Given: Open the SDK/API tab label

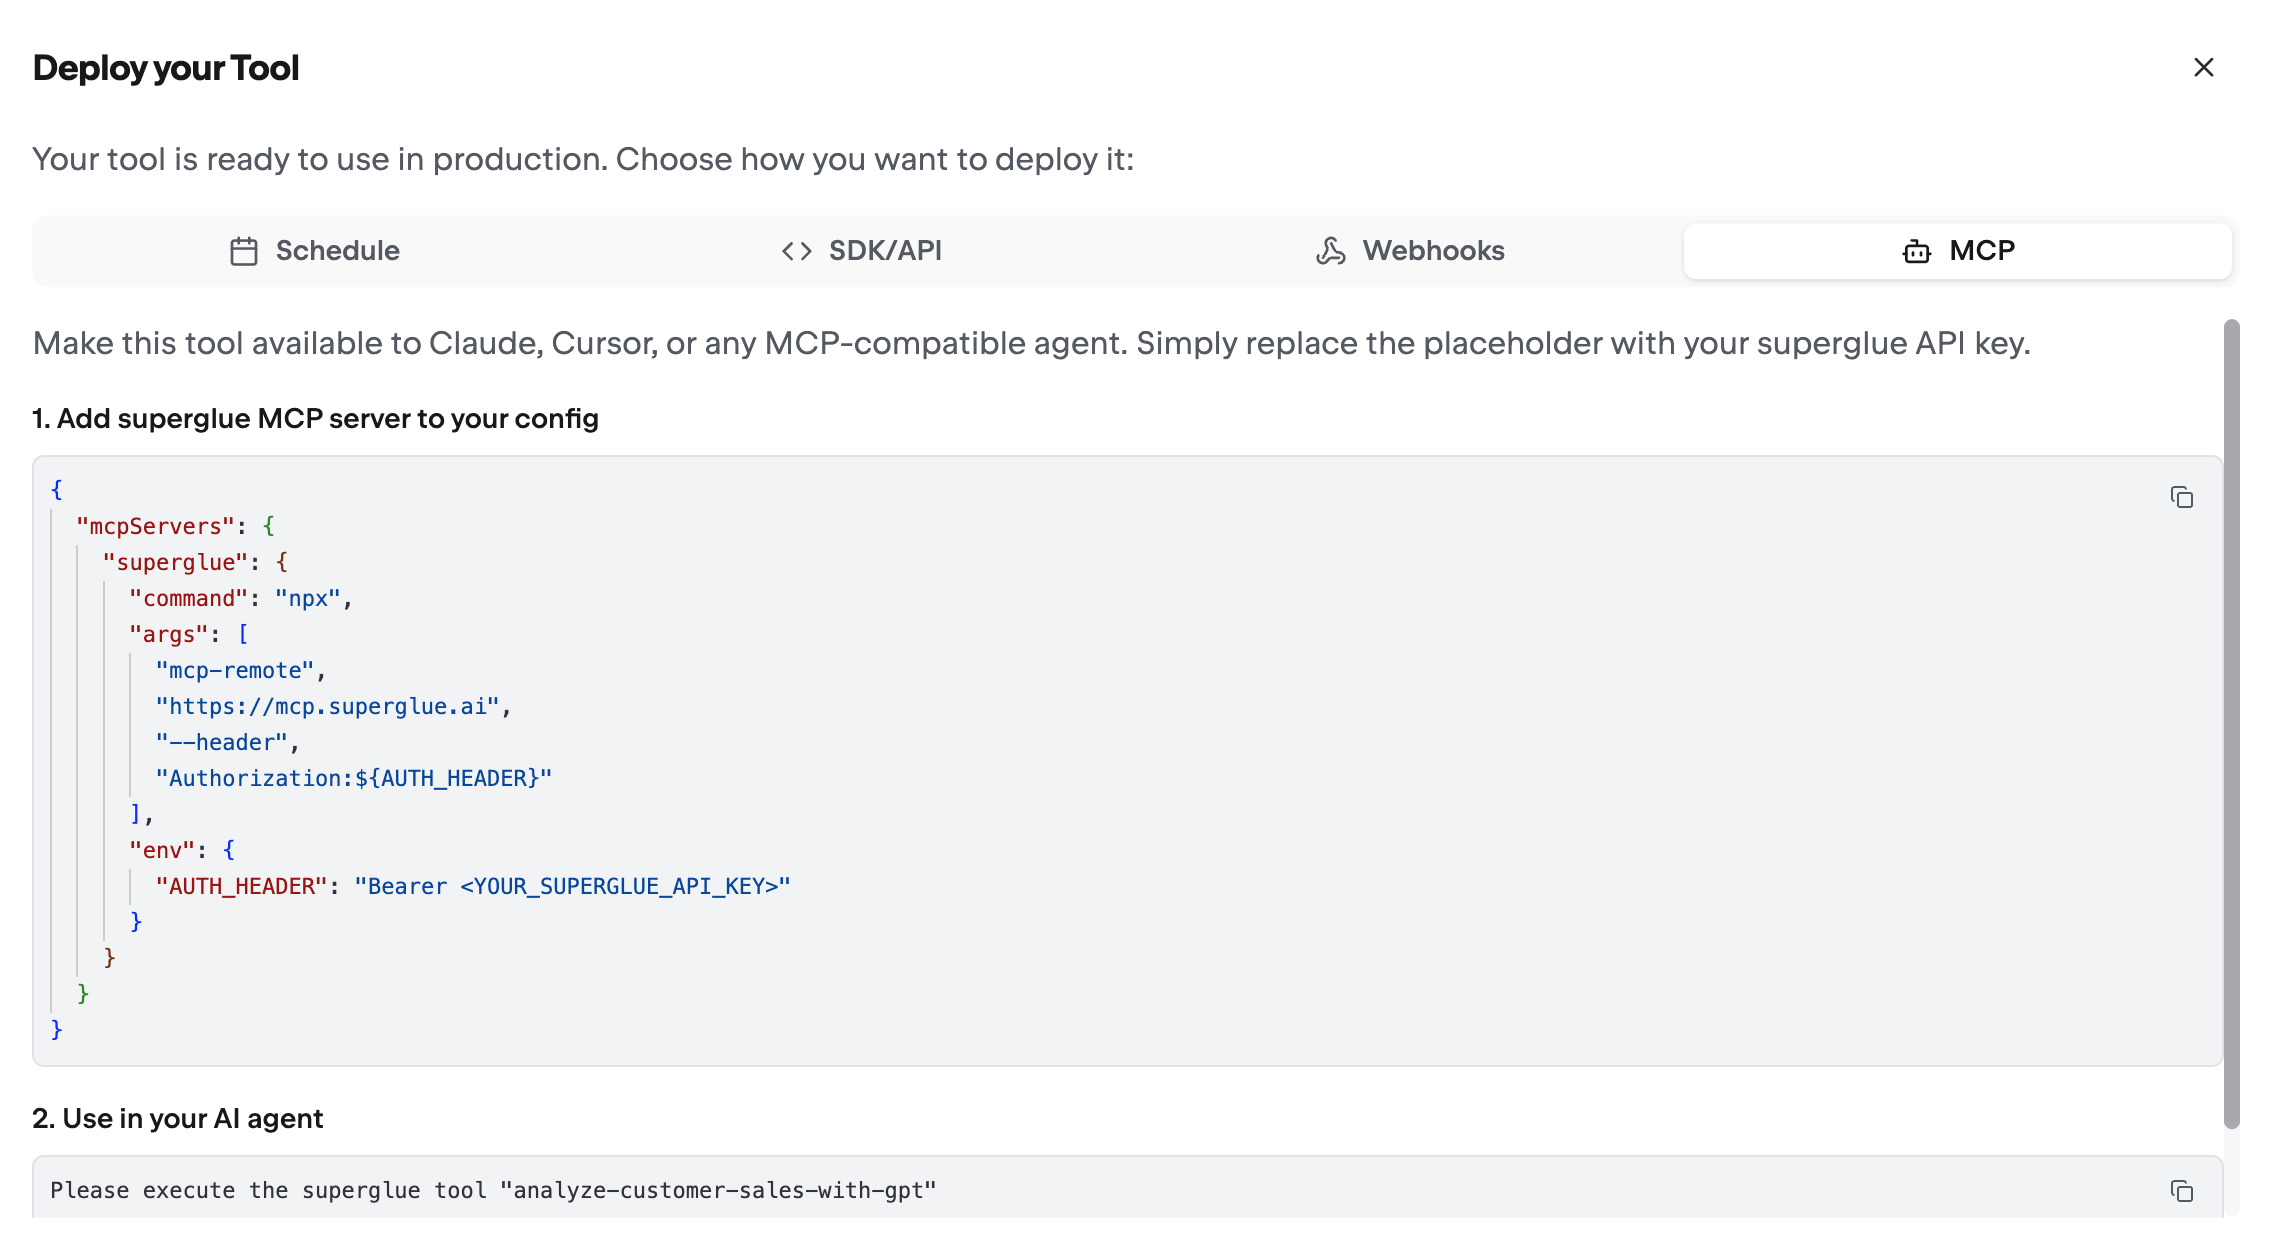Looking at the screenshot, I should click(x=885, y=251).
